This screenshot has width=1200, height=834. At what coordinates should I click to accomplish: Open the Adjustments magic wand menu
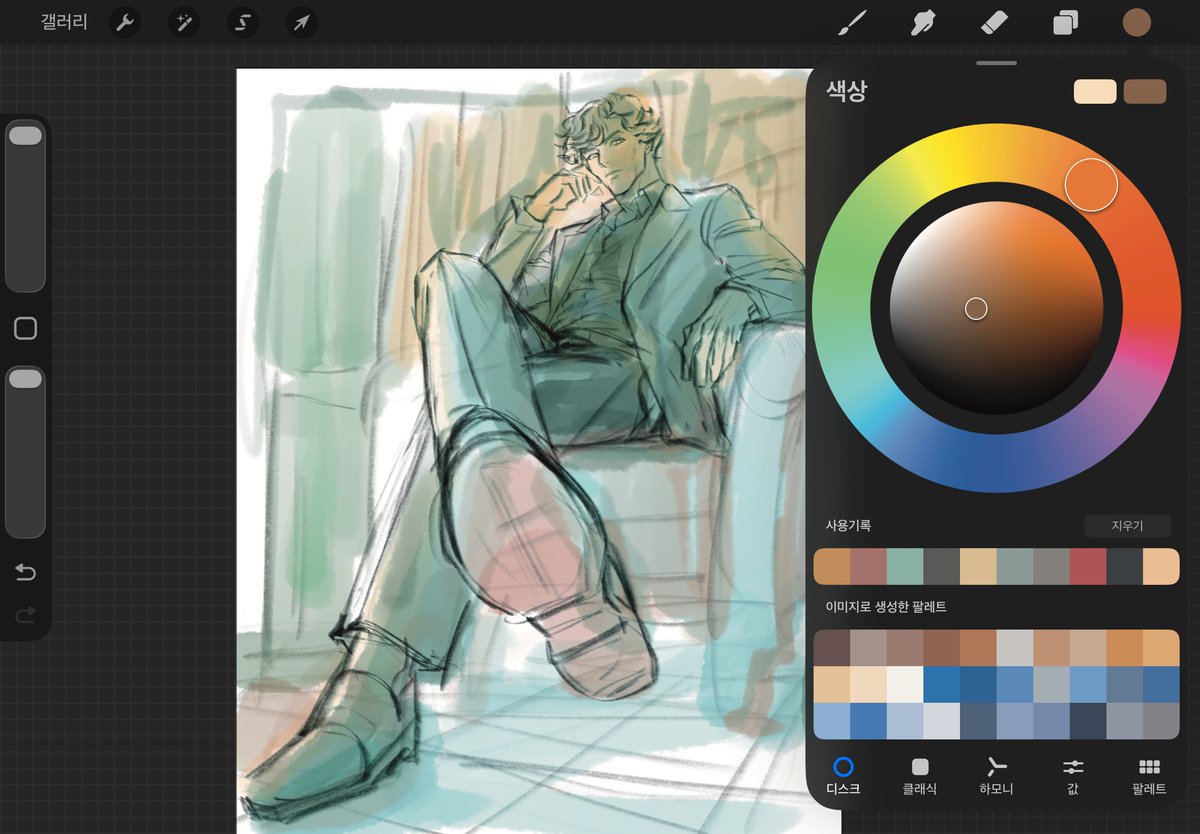(183, 22)
